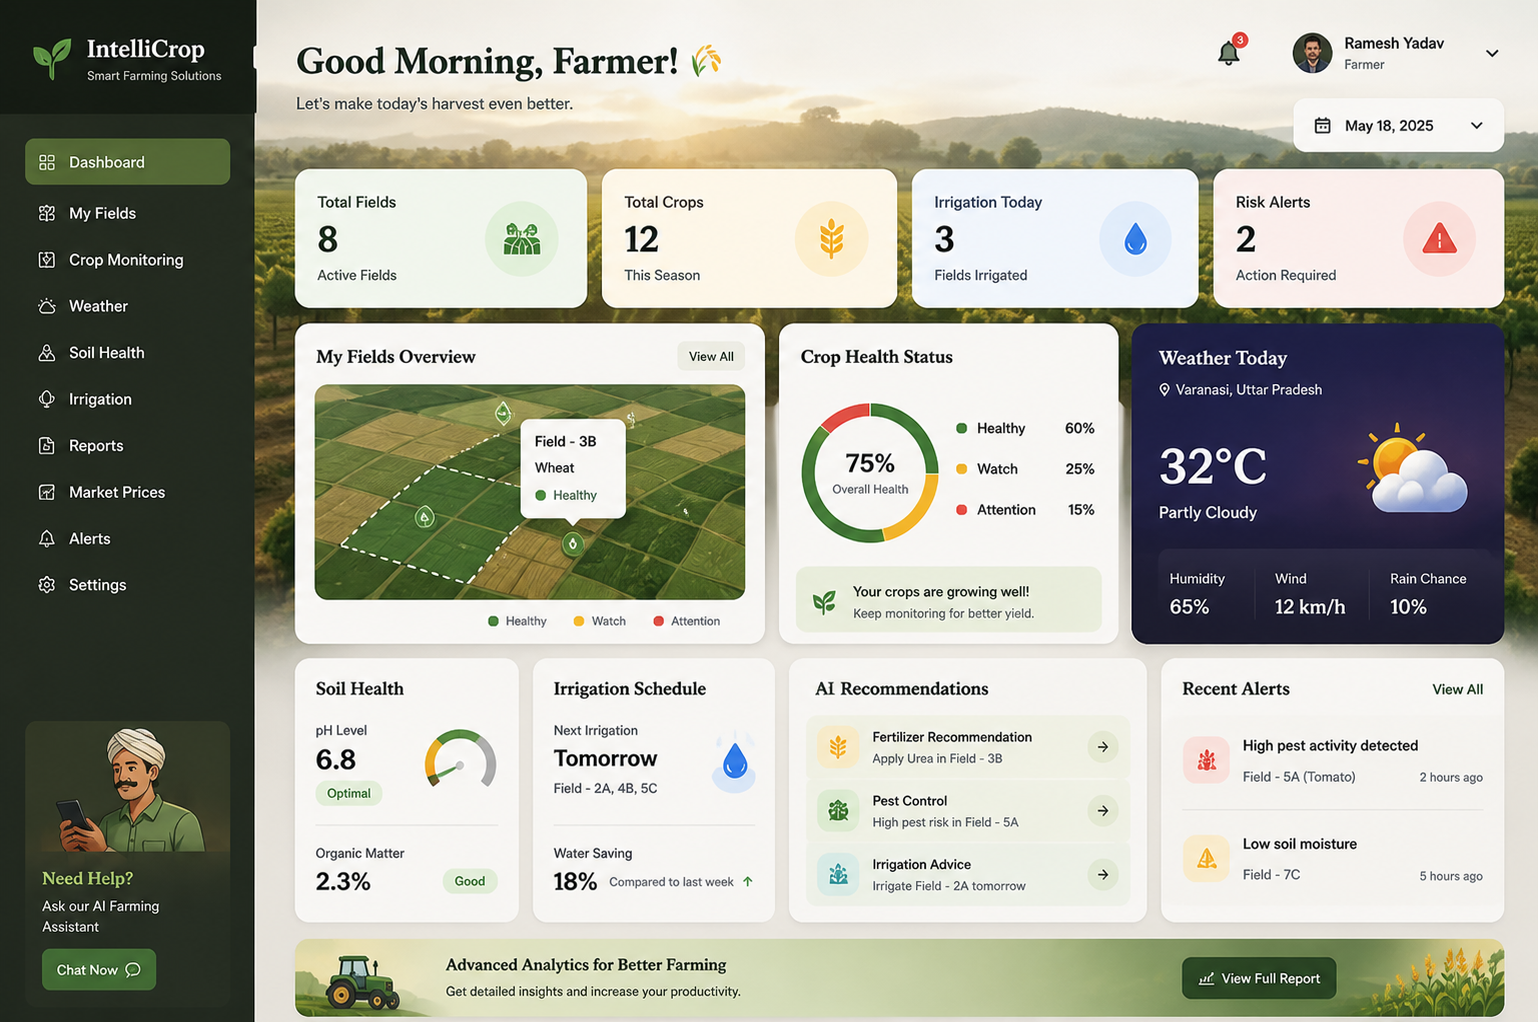The image size is (1538, 1022).
Task: Click the Total Fields farm icon
Action: 521,239
